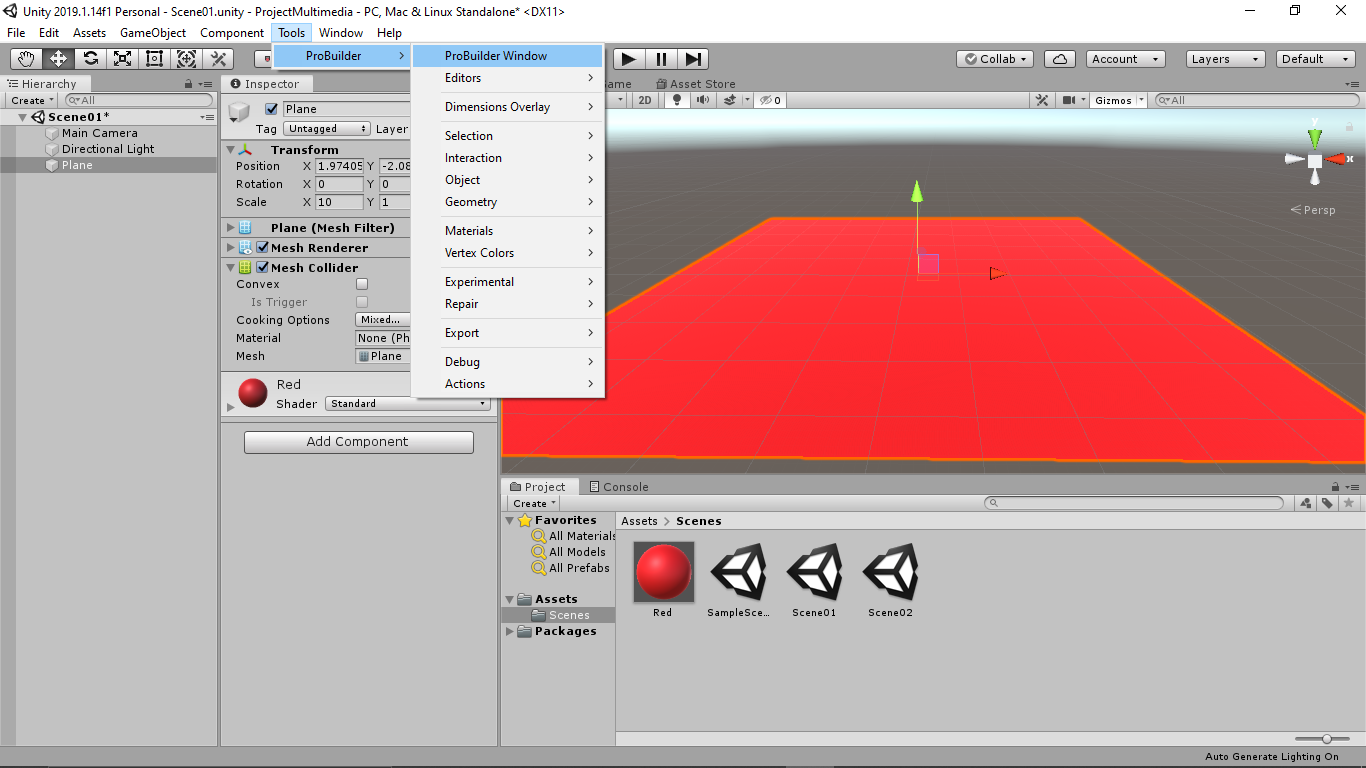Enable the Convex checkbox
Screen dimensions: 1366x768
pyautogui.click(x=362, y=284)
